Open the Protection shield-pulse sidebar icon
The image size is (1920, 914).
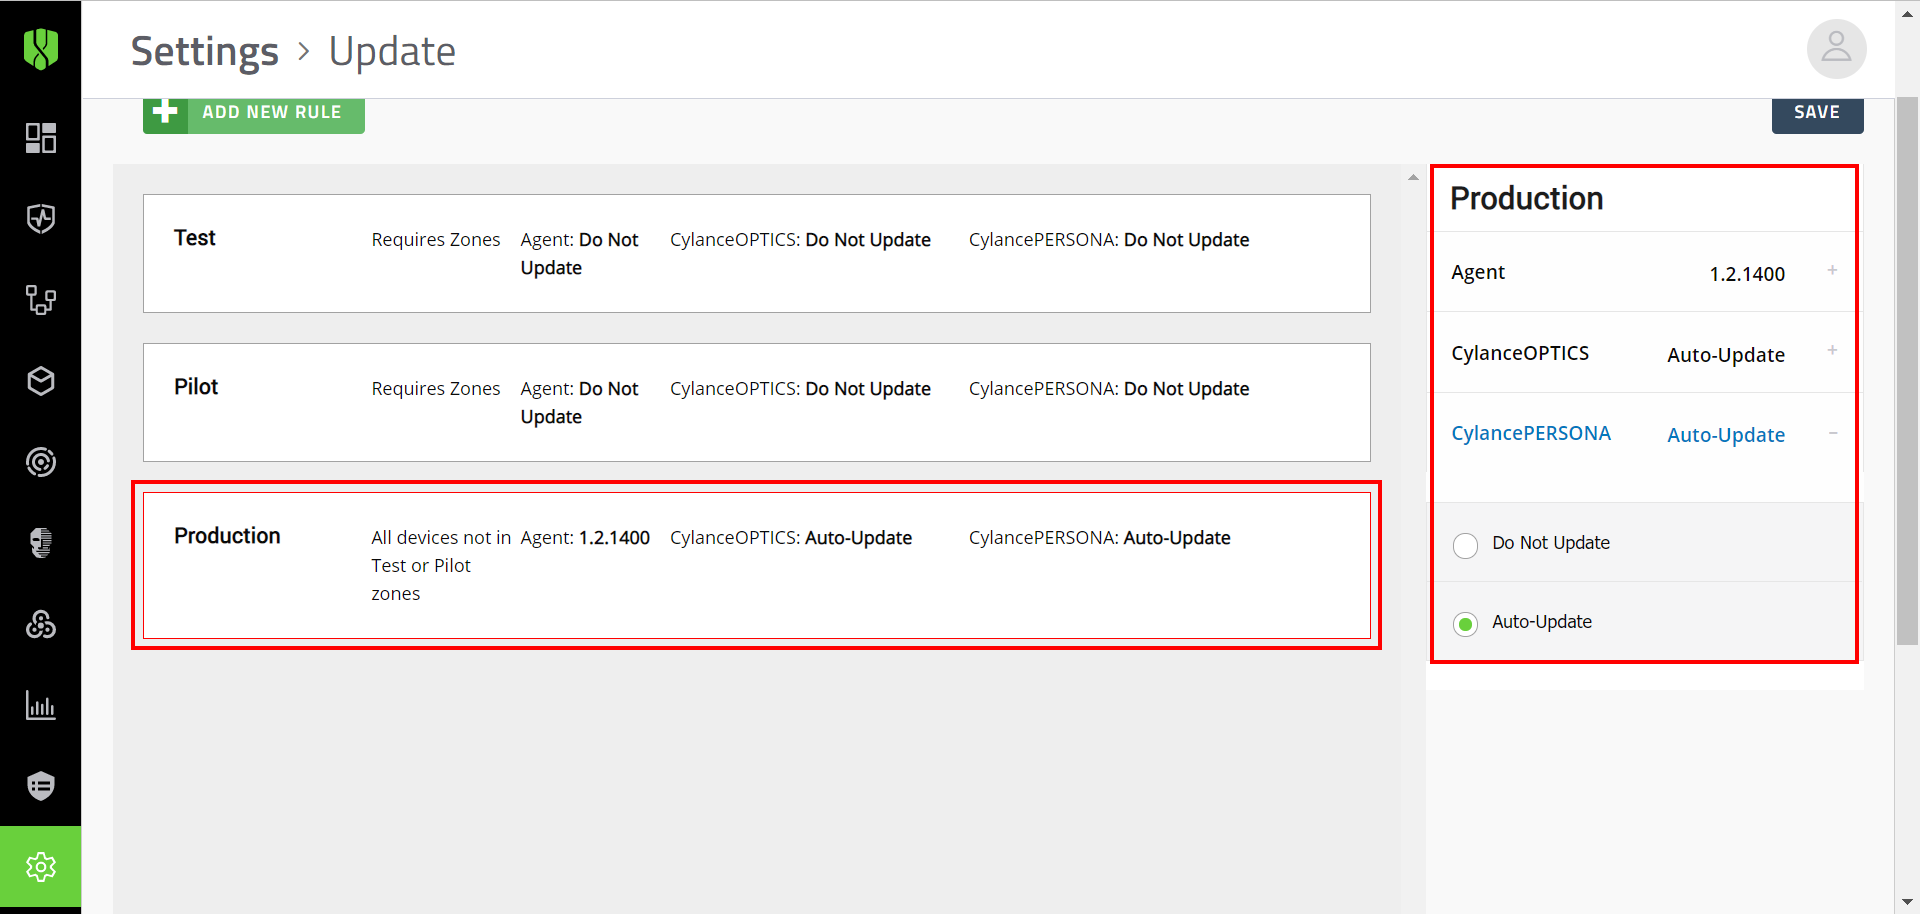point(41,219)
